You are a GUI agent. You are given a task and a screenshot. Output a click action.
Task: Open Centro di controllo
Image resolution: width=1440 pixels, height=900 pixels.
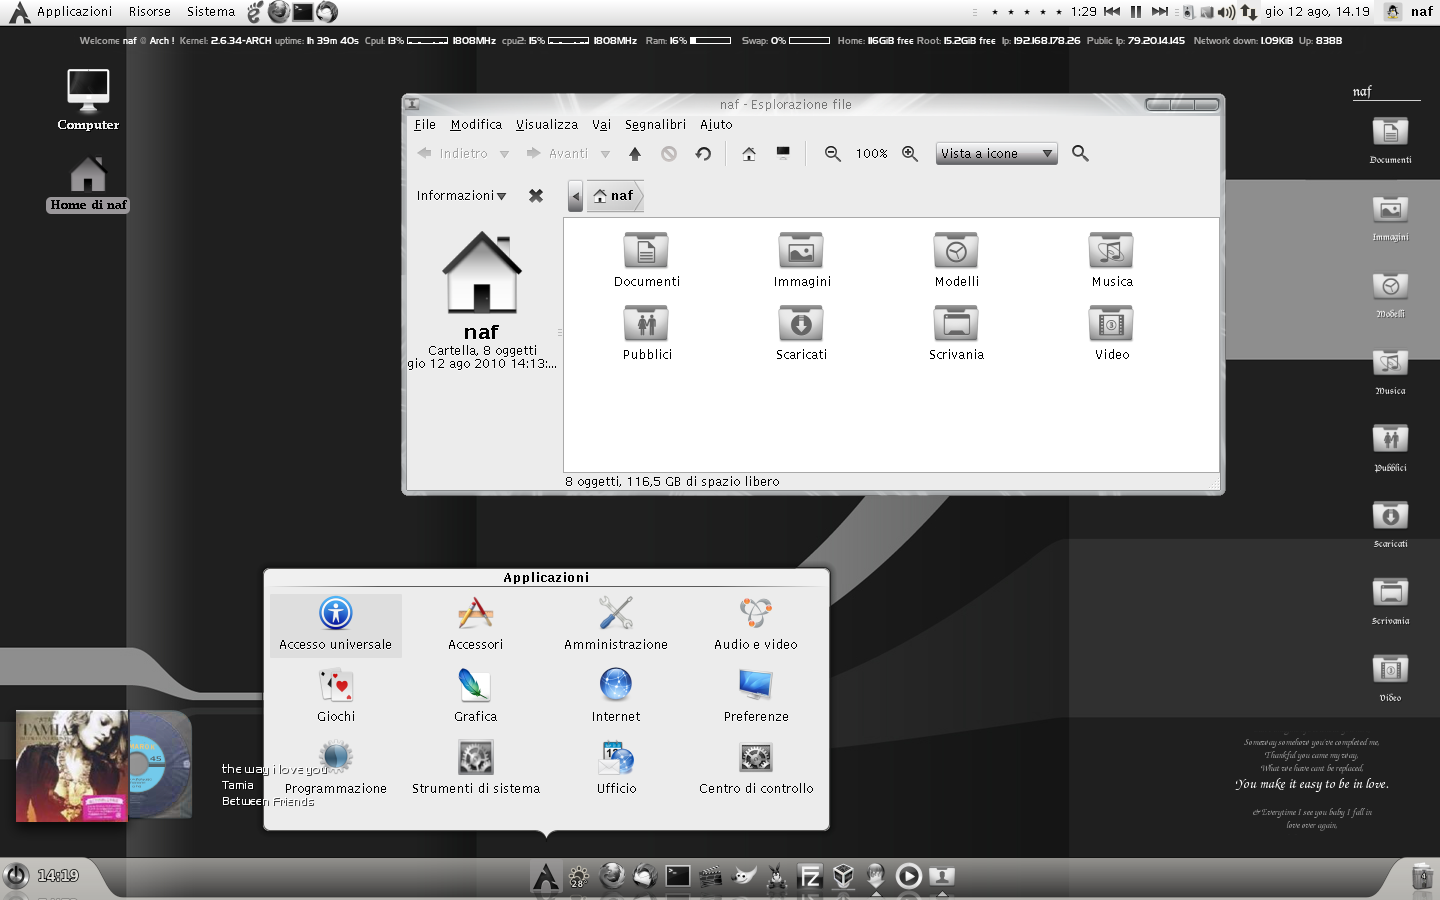point(756,769)
